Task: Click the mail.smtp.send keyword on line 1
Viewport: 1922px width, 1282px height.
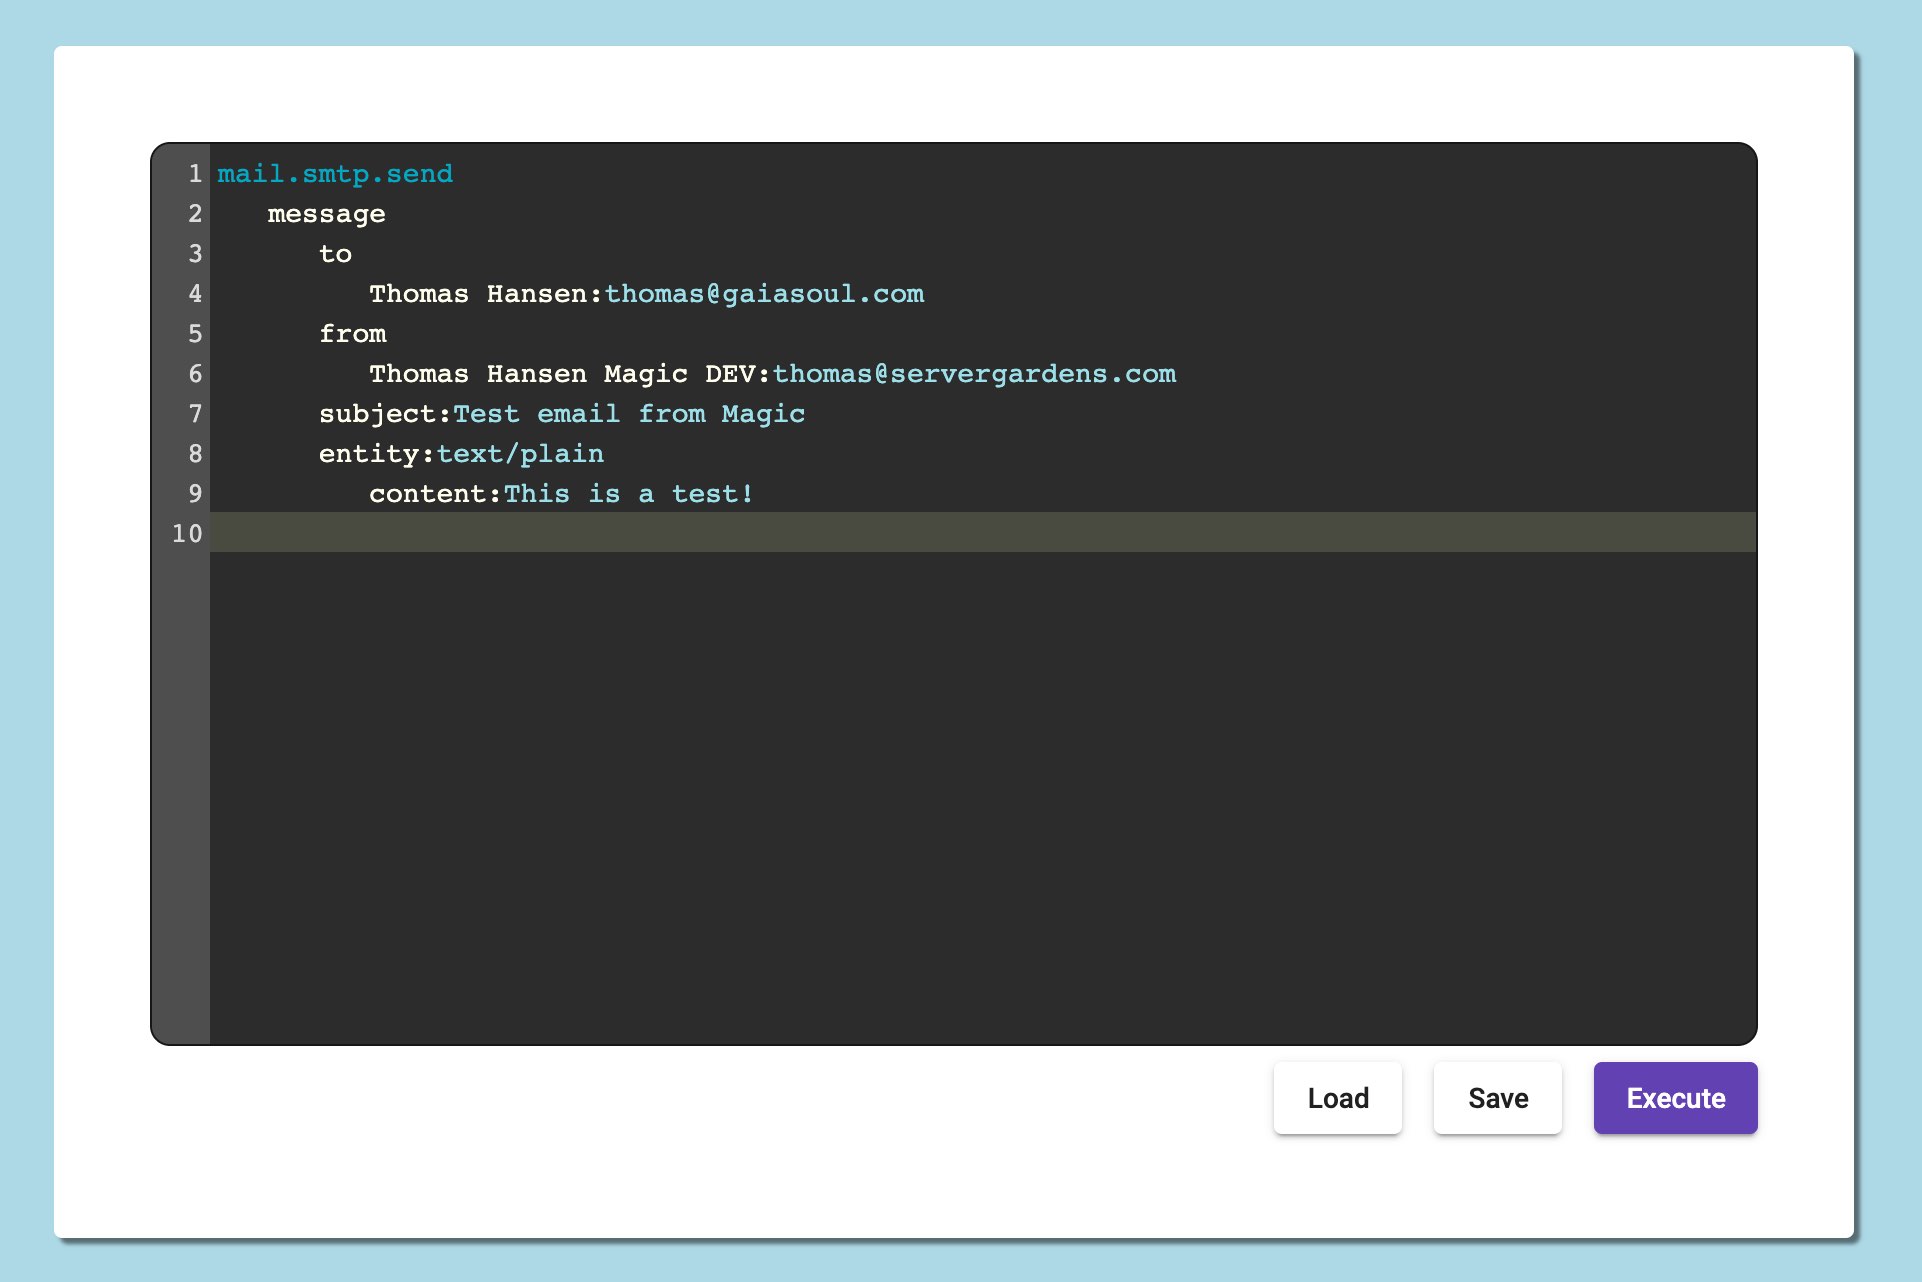Action: 335,174
